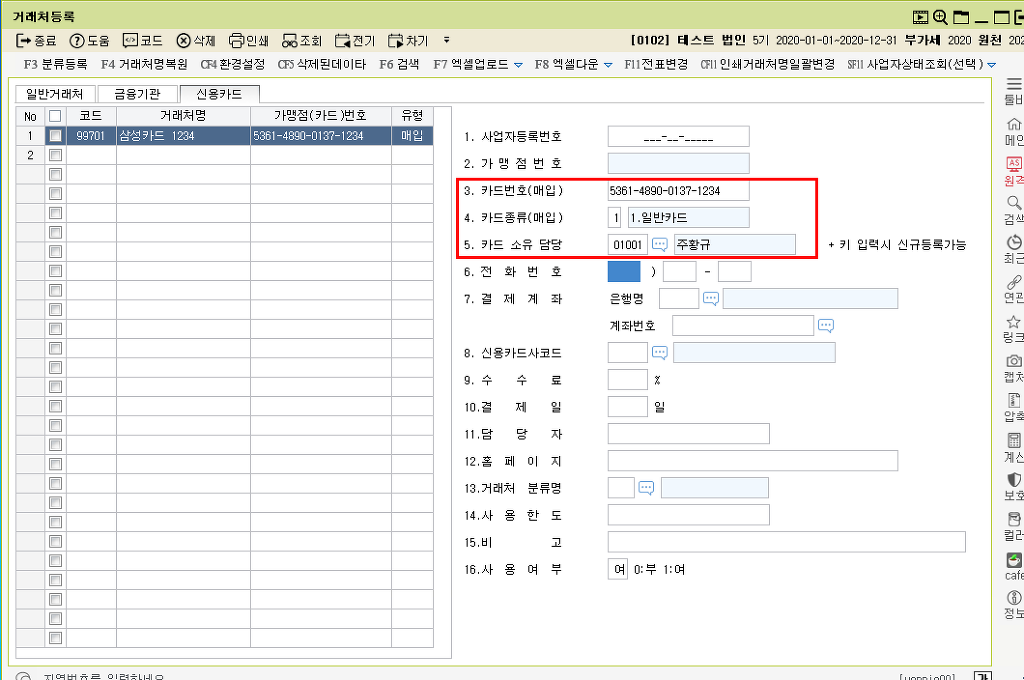Open the toolbar overflow arrow after 차기

(447, 40)
